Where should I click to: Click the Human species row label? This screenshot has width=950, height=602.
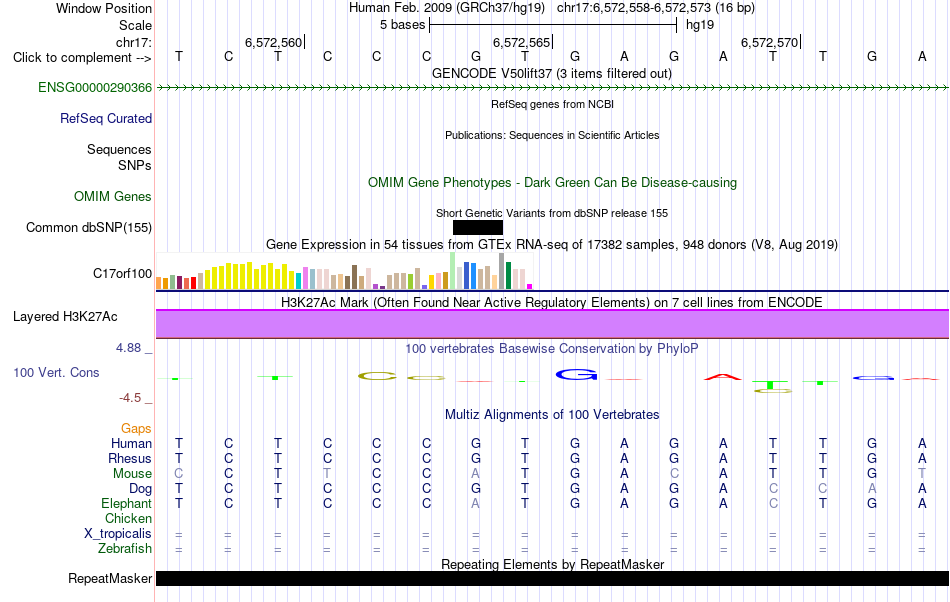(x=131, y=443)
